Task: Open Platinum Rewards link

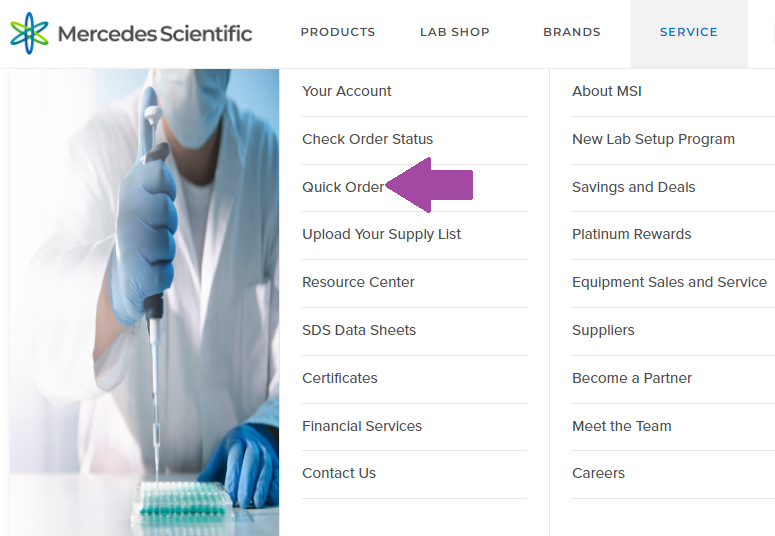Action: pyautogui.click(x=632, y=234)
